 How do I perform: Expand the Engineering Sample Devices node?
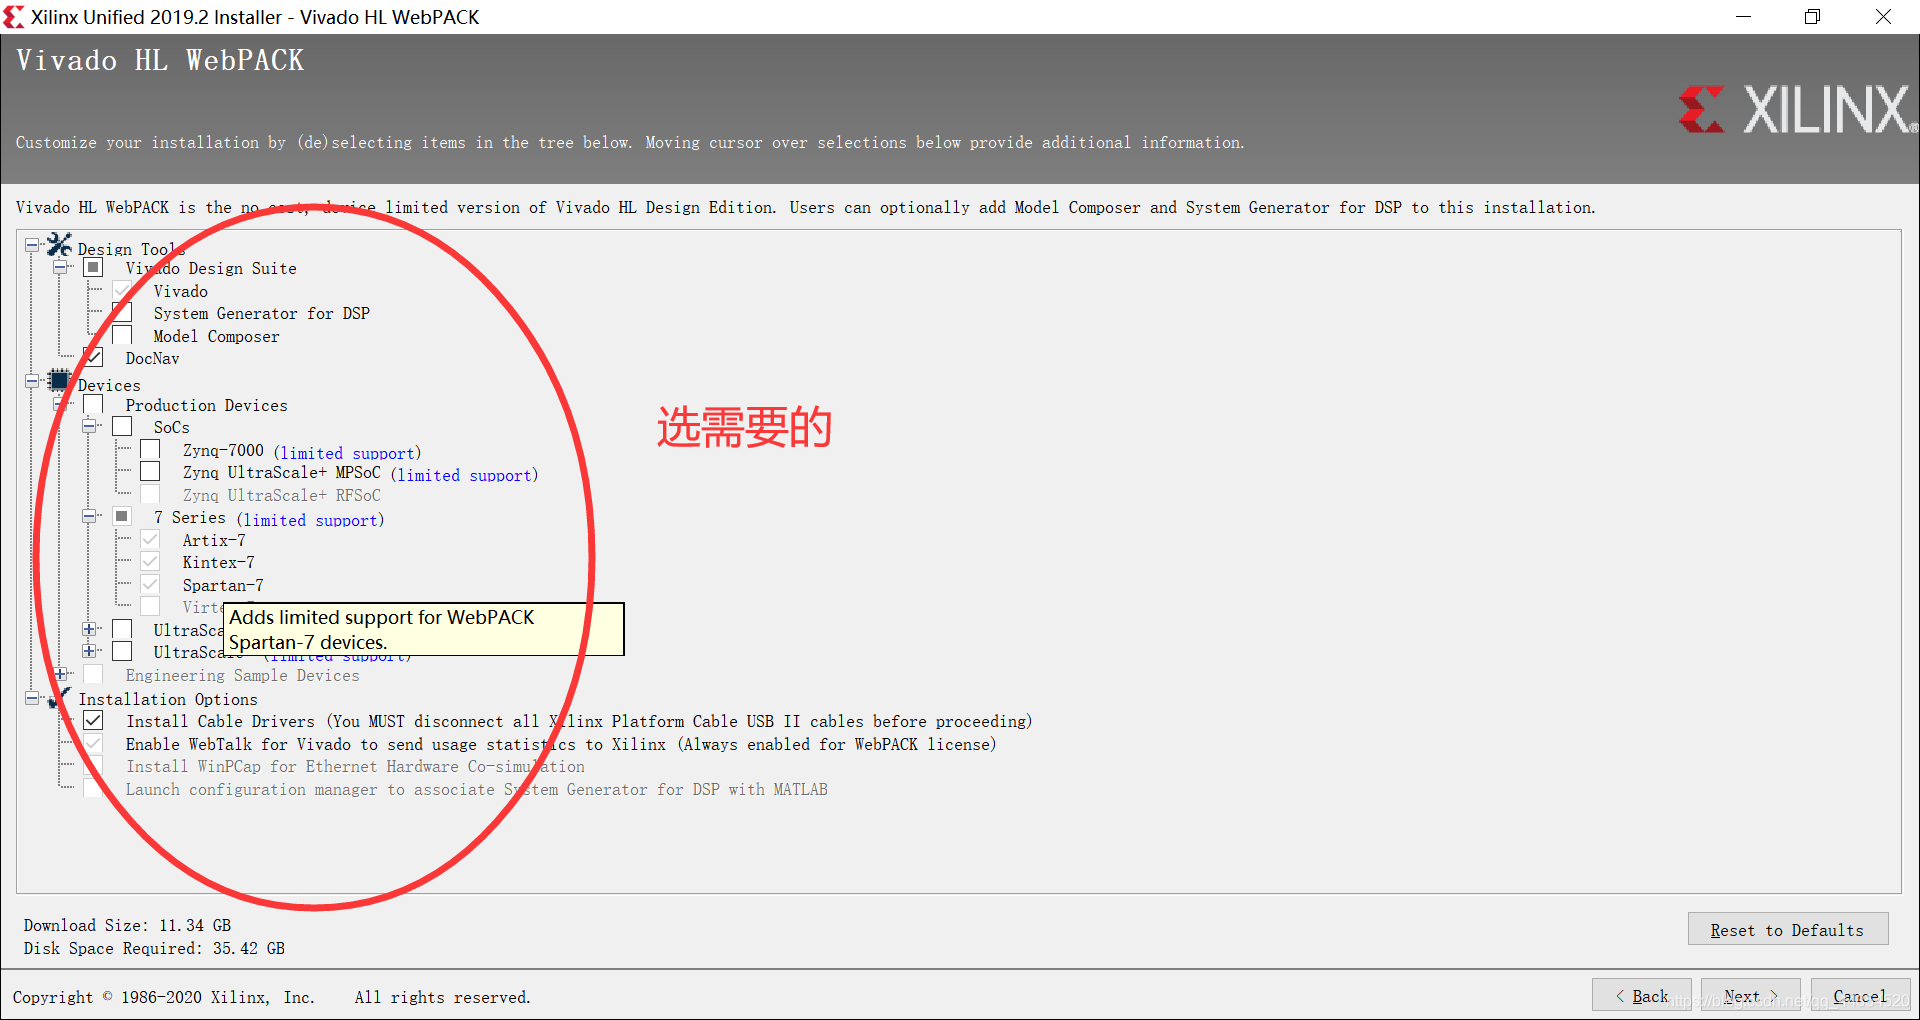(x=61, y=674)
